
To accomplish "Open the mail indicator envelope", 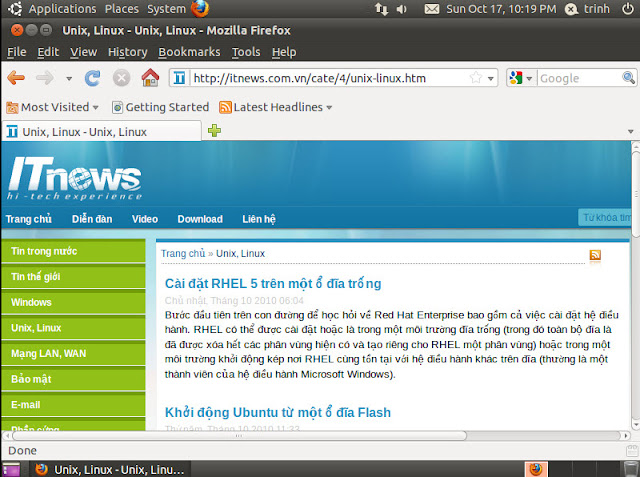I will point(432,9).
